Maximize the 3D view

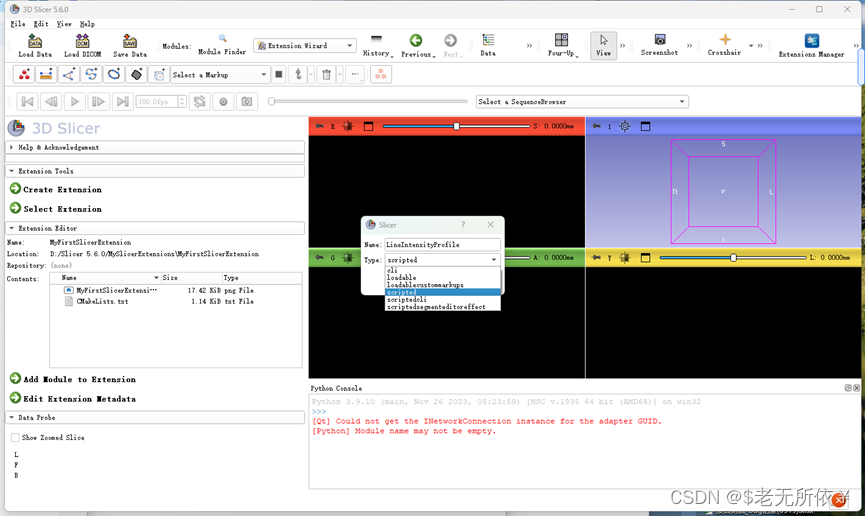tap(645, 126)
